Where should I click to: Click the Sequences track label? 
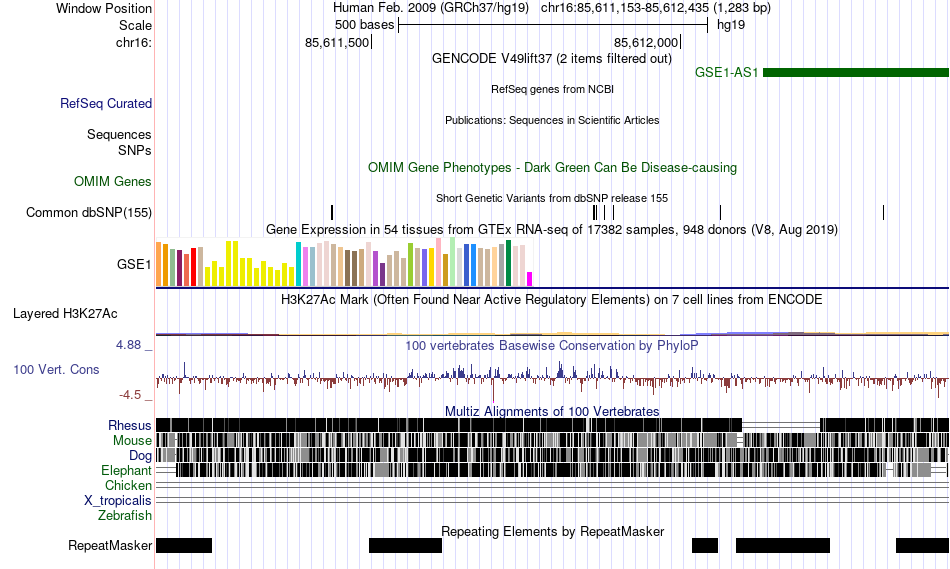tap(119, 135)
